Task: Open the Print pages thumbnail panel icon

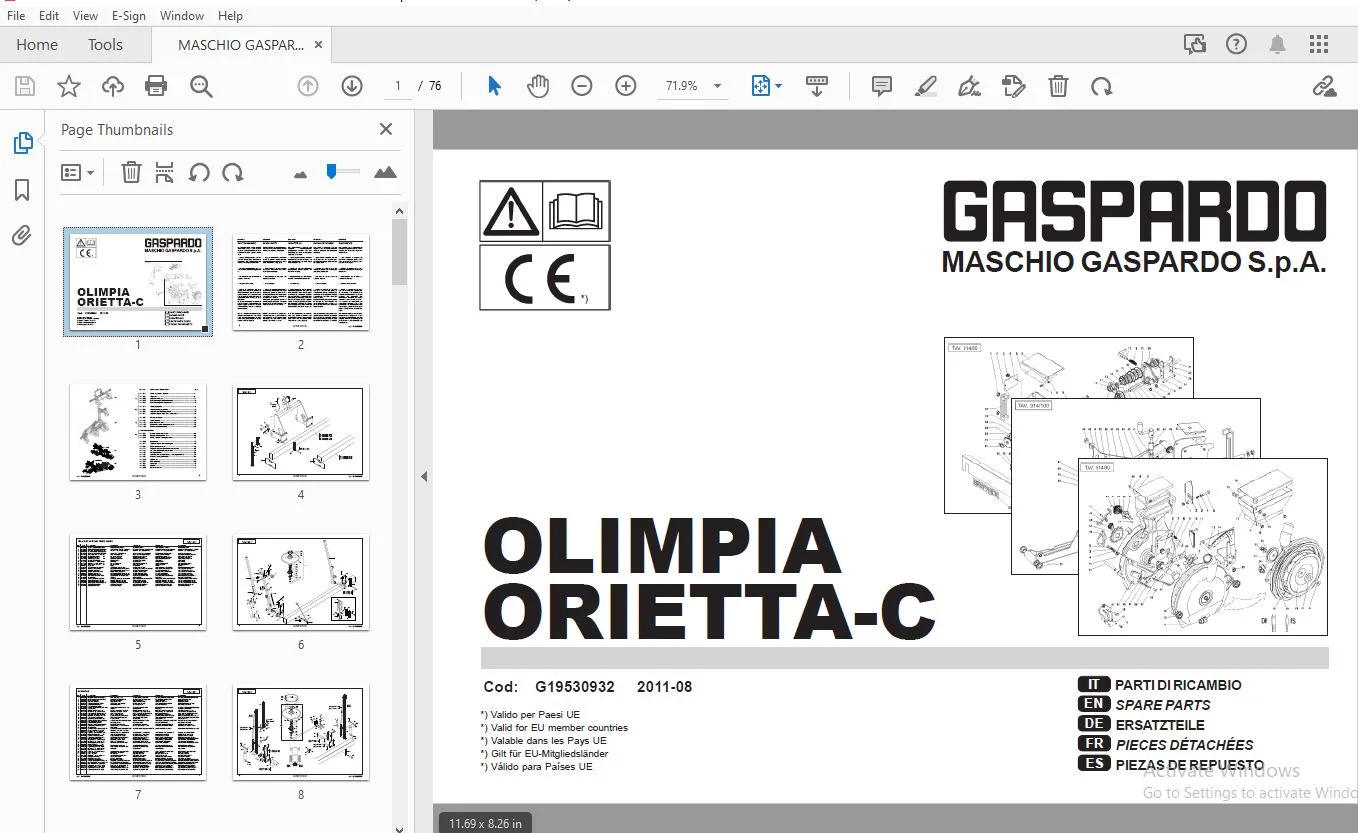Action: pyautogui.click(x=165, y=172)
